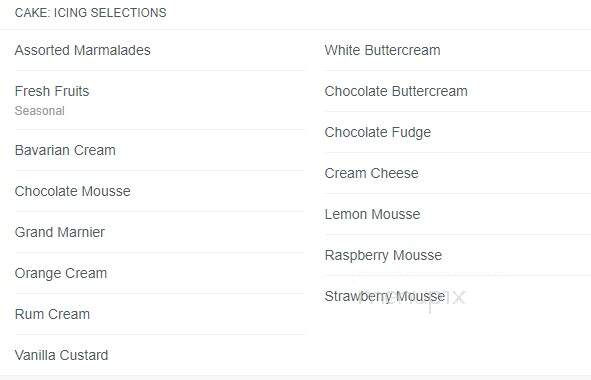Click the divider line below White Buttercream
Image resolution: width=591 pixels, height=380 pixels.
click(458, 70)
